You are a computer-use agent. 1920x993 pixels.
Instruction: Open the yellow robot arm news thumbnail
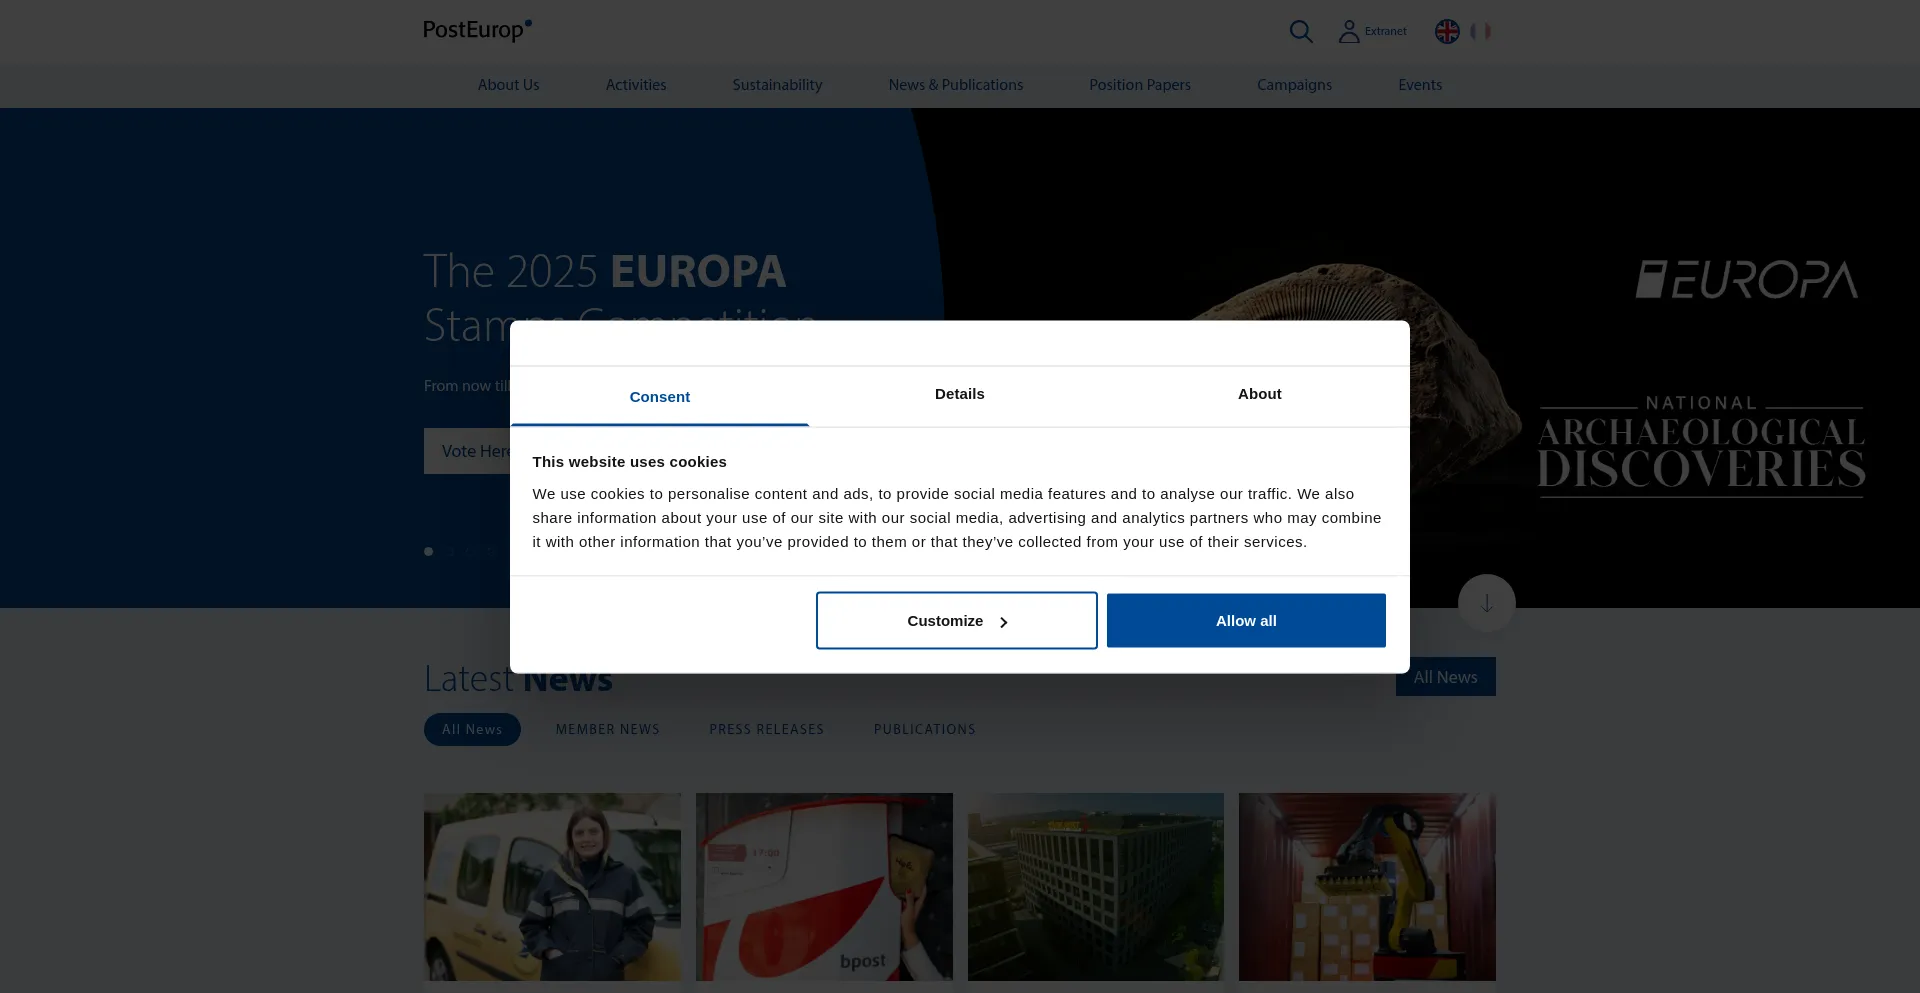click(1367, 886)
